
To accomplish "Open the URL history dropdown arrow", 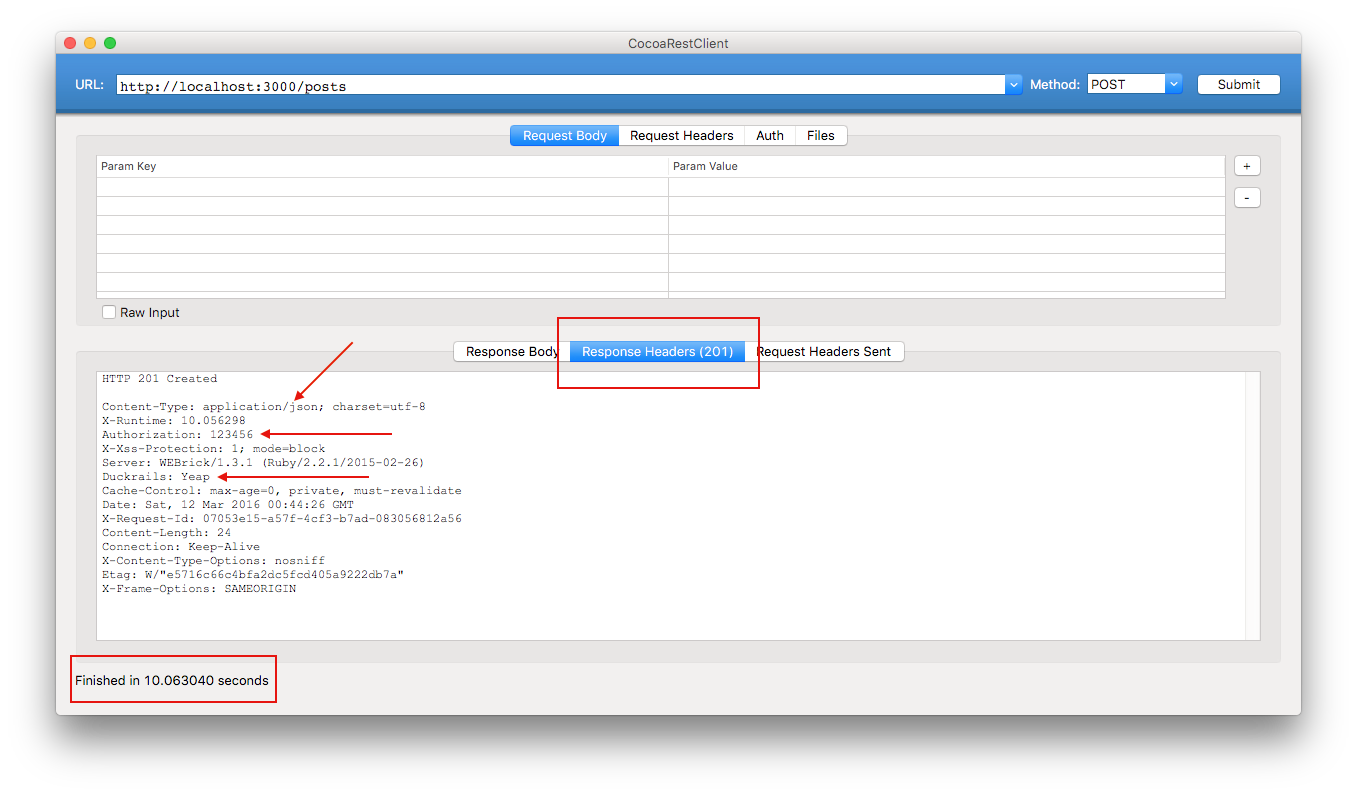I will [x=1014, y=85].
